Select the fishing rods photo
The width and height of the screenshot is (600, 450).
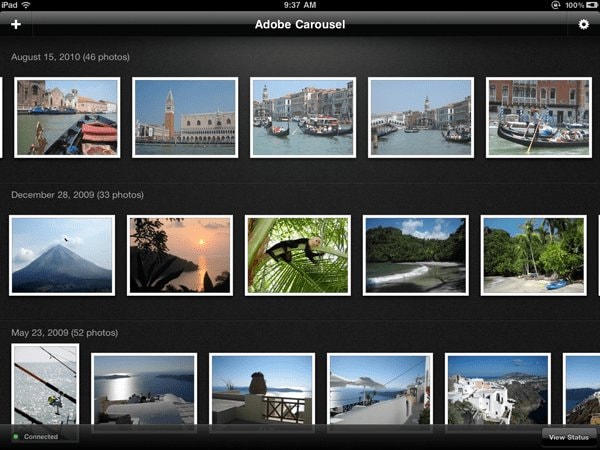(45, 386)
